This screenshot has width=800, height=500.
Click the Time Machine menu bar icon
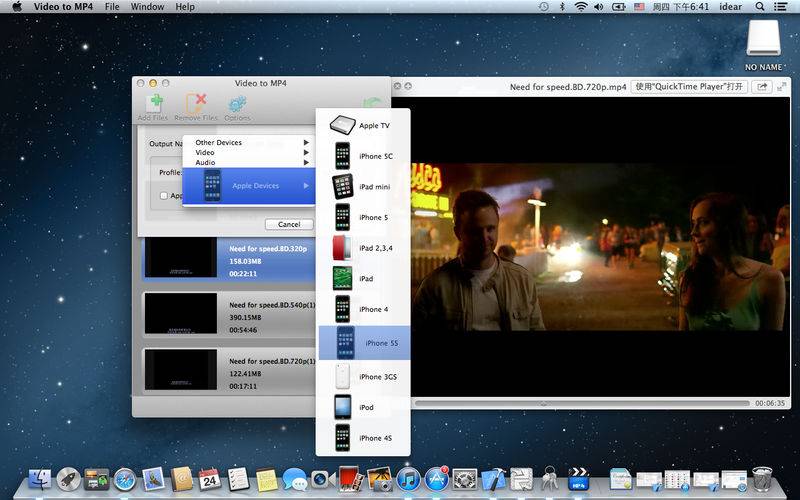544,7
